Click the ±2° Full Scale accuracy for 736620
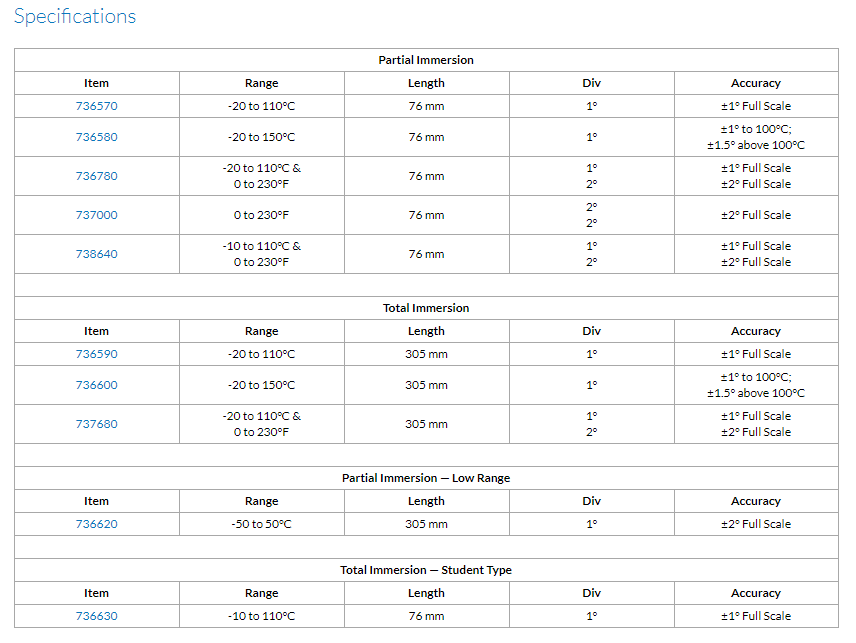The height and width of the screenshot is (643, 856). [x=755, y=524]
